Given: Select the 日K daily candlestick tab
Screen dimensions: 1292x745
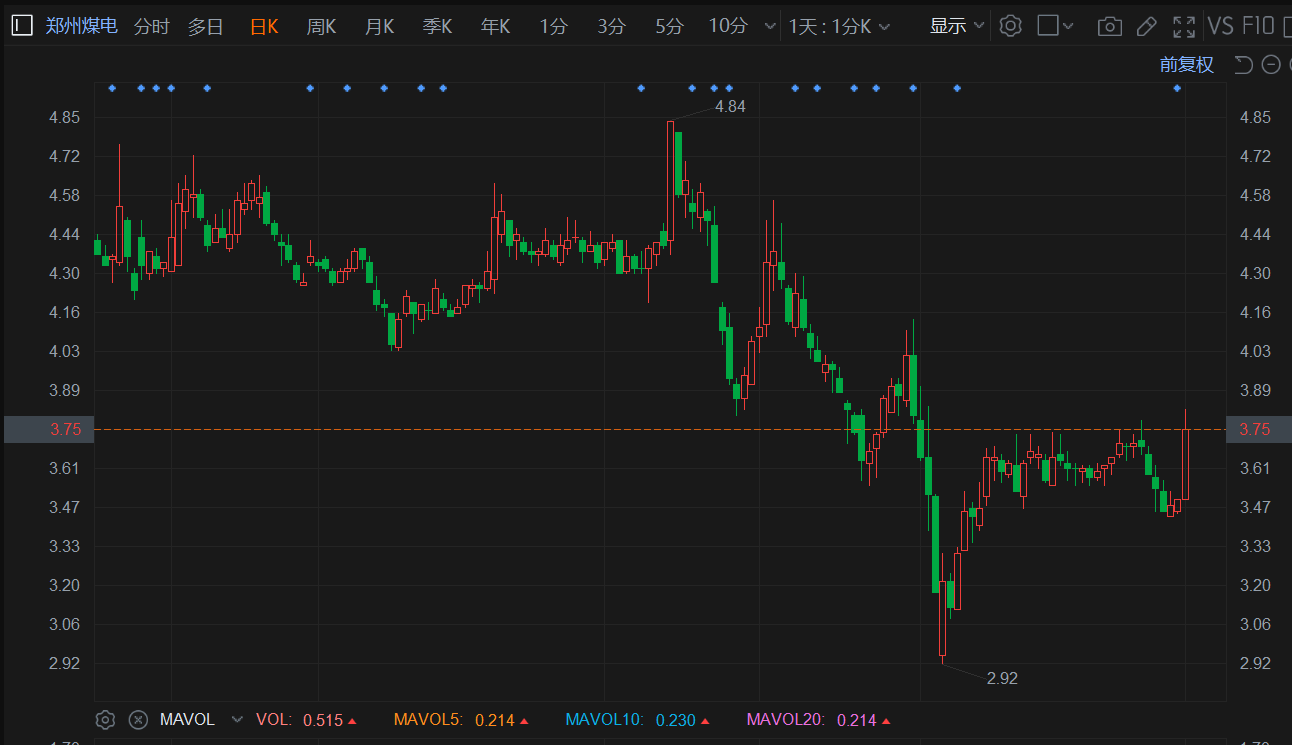Looking at the screenshot, I should pyautogui.click(x=264, y=26).
